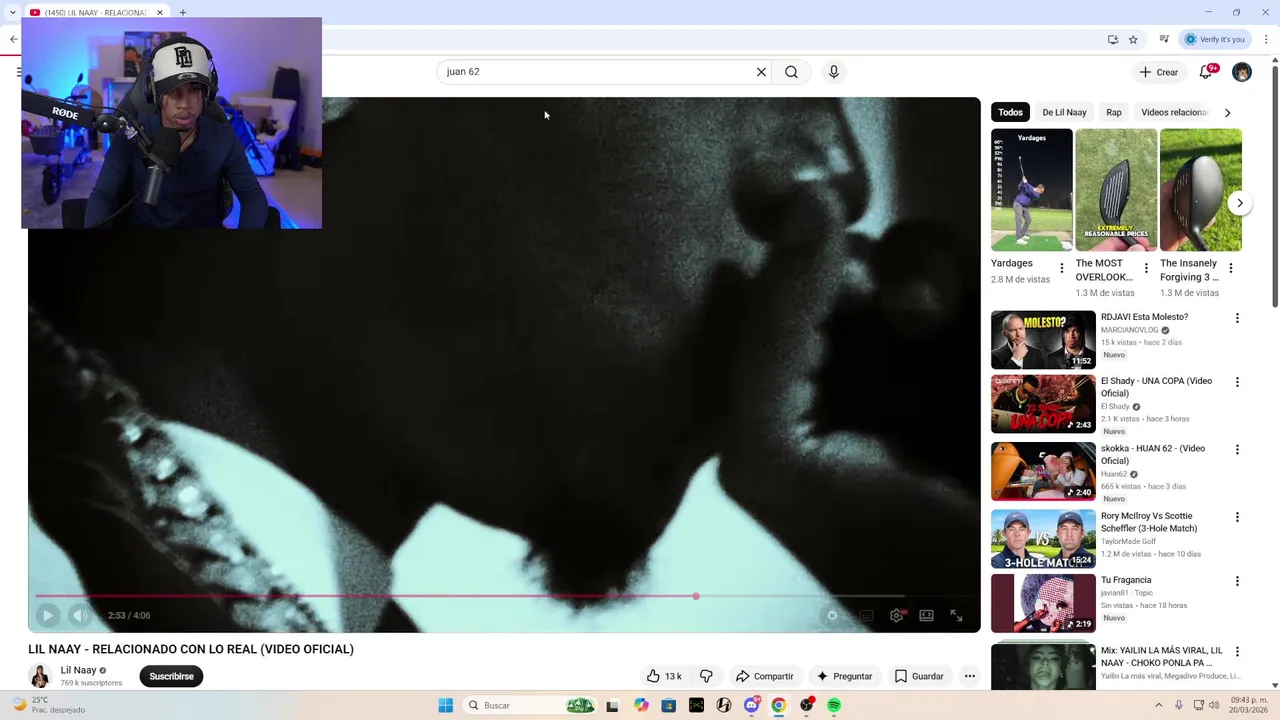Open the Lil Naay channel name link

tap(78, 670)
